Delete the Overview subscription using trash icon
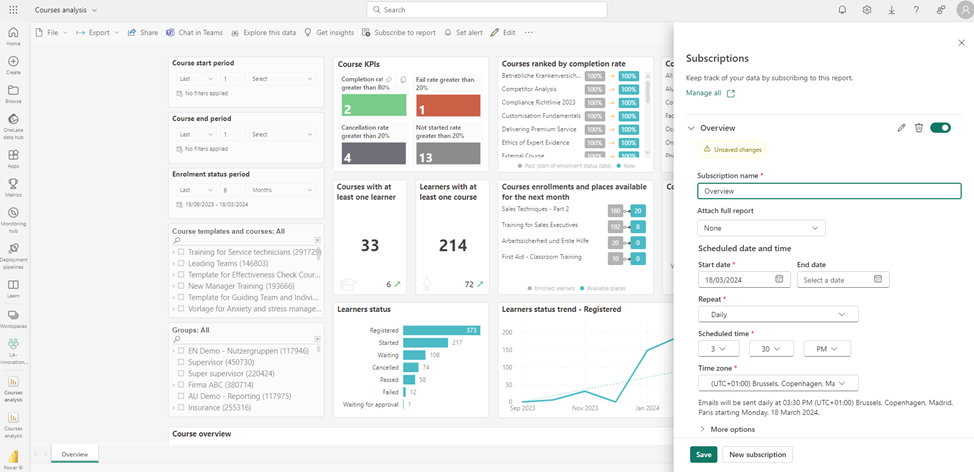This screenshot has width=974, height=472. [918, 128]
